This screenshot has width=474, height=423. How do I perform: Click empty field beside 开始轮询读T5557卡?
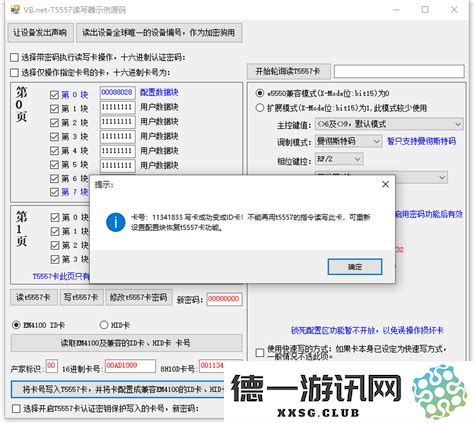click(399, 71)
